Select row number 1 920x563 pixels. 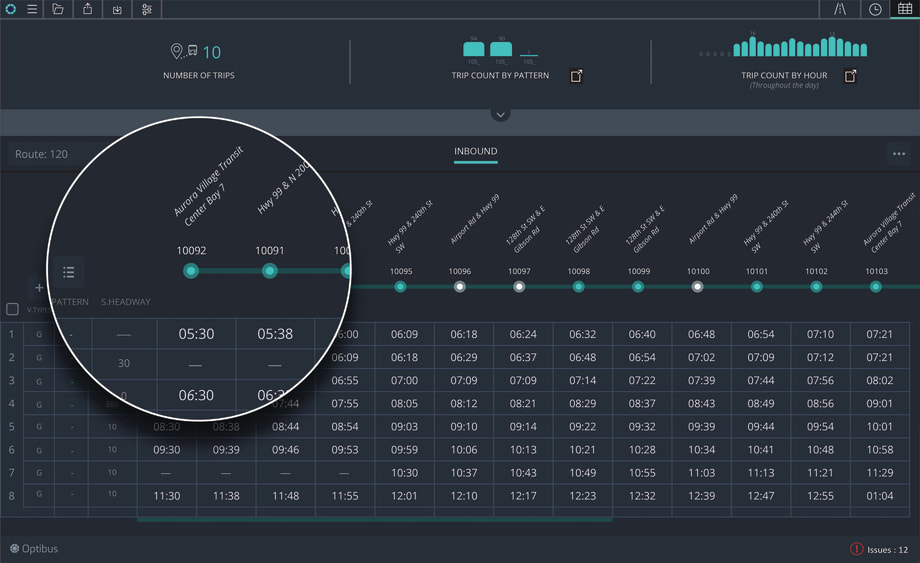pos(11,334)
